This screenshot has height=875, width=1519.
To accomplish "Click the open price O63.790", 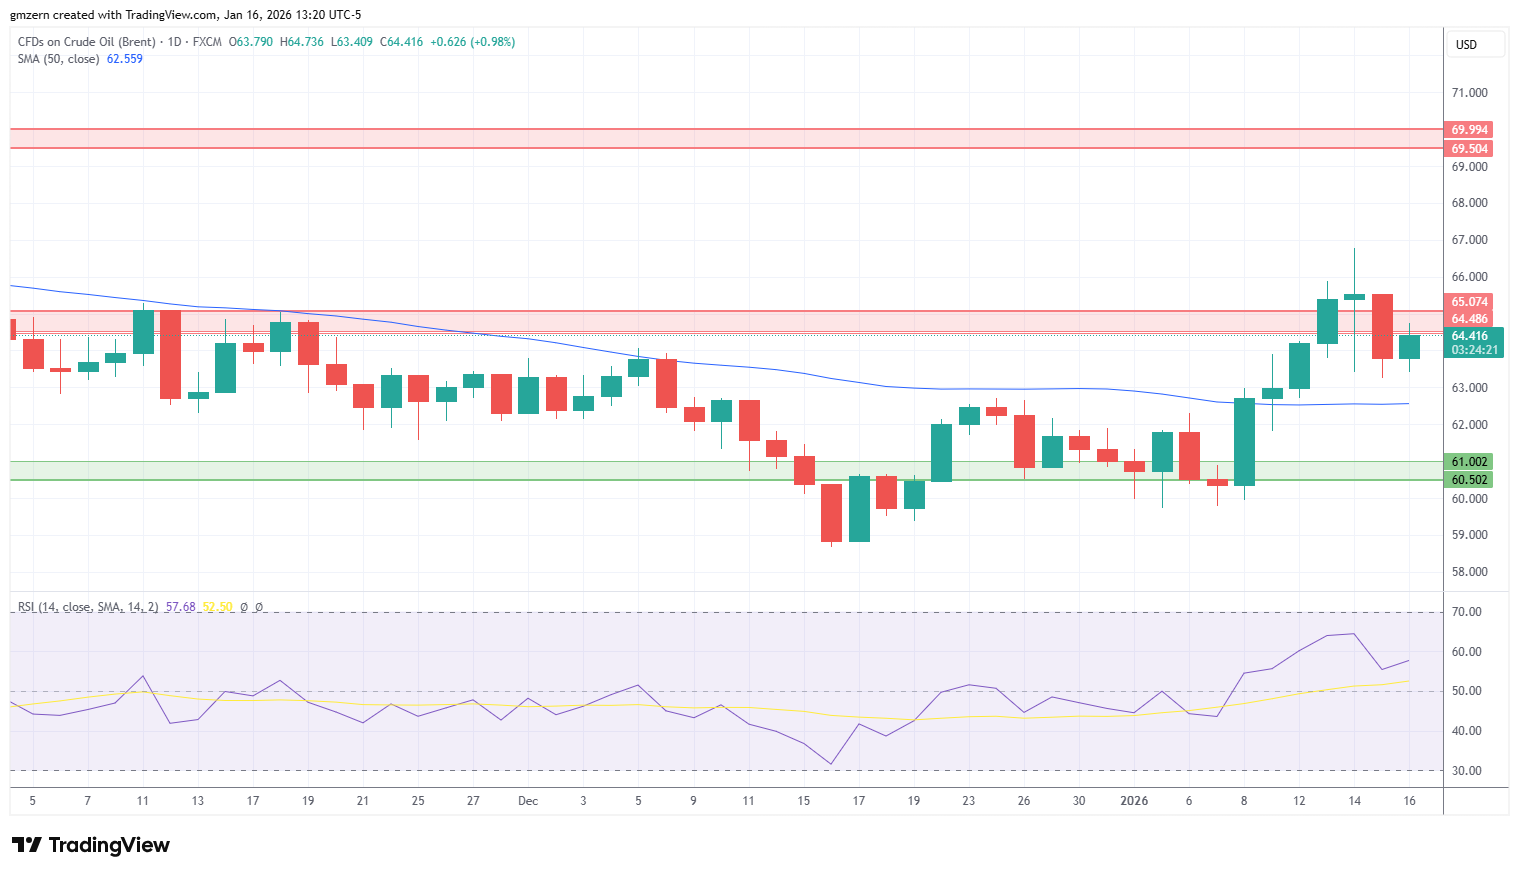I will point(251,42).
